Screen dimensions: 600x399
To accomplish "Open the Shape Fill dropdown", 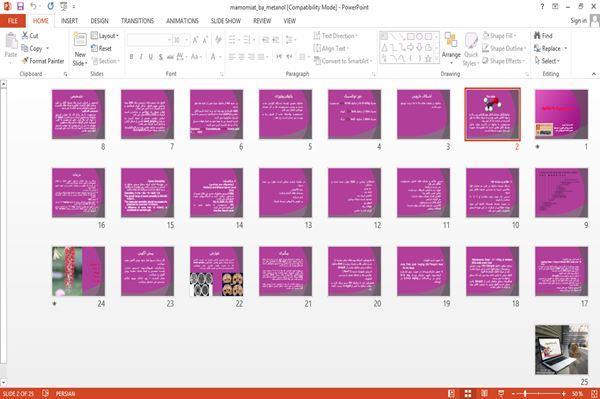I will (499, 36).
